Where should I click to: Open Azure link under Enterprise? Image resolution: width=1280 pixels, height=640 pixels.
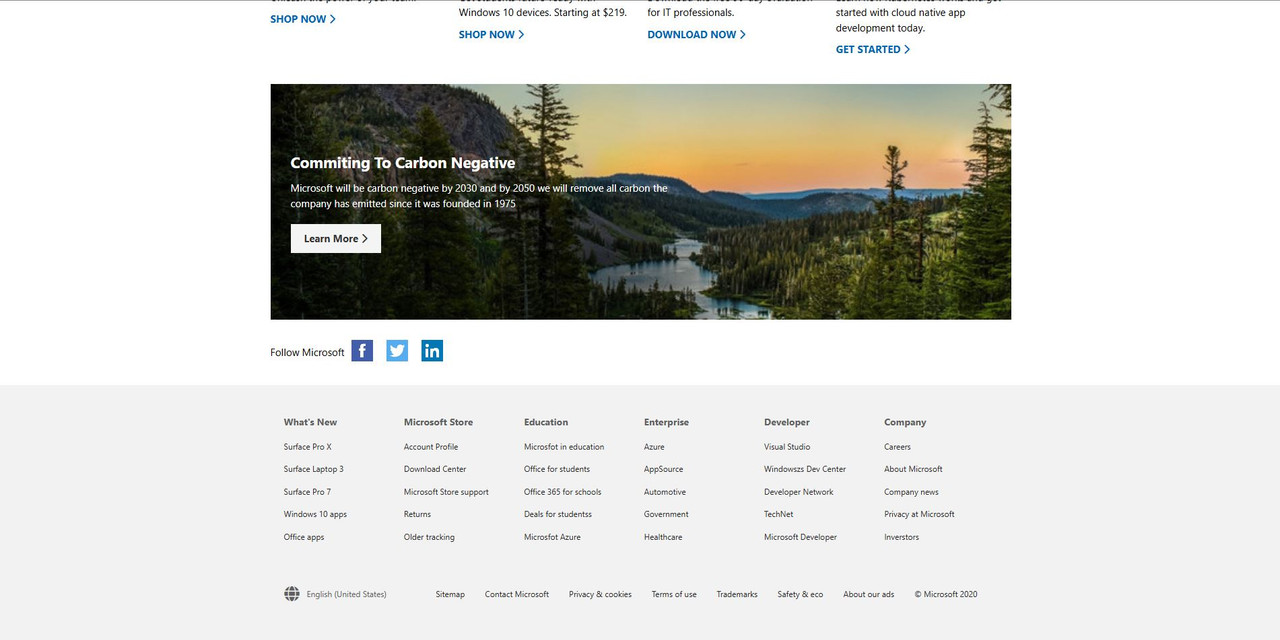pyautogui.click(x=654, y=447)
